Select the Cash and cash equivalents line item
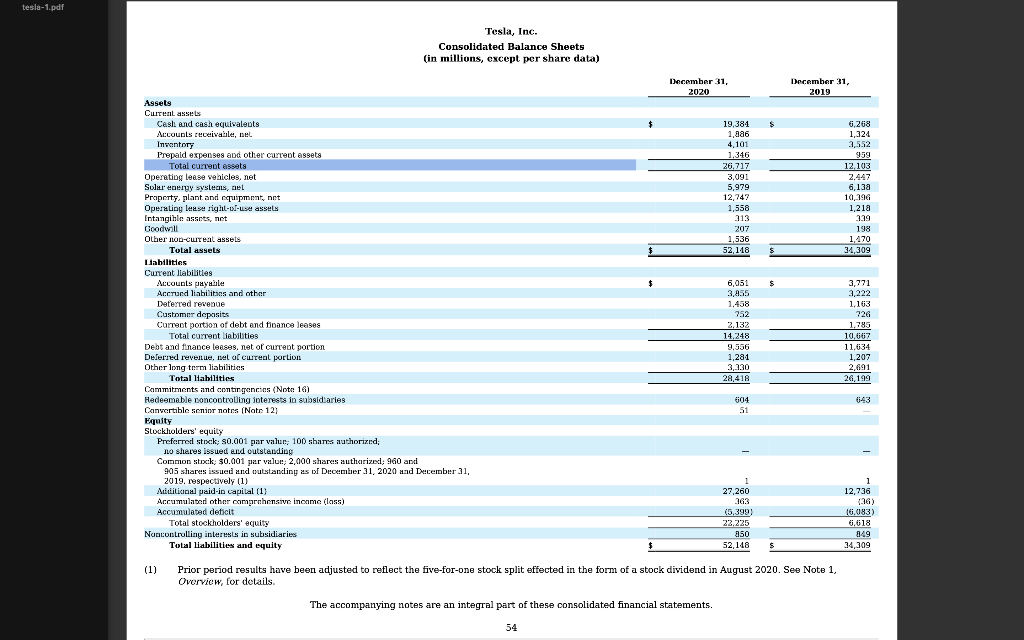Image resolution: width=1024 pixels, height=640 pixels. coord(207,122)
